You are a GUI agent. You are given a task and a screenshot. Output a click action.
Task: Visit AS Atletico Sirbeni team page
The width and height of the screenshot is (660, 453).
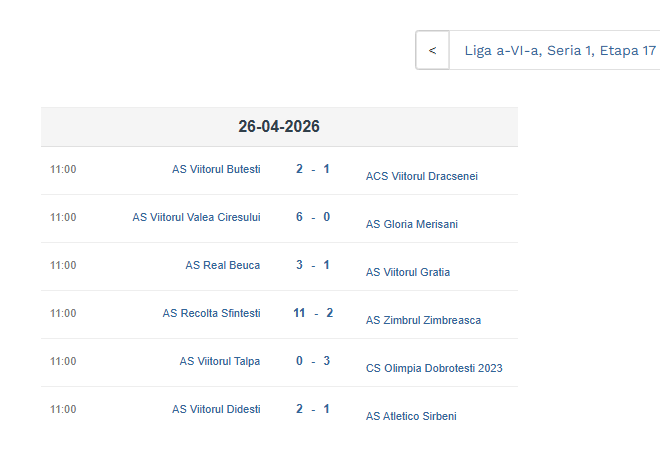(411, 416)
